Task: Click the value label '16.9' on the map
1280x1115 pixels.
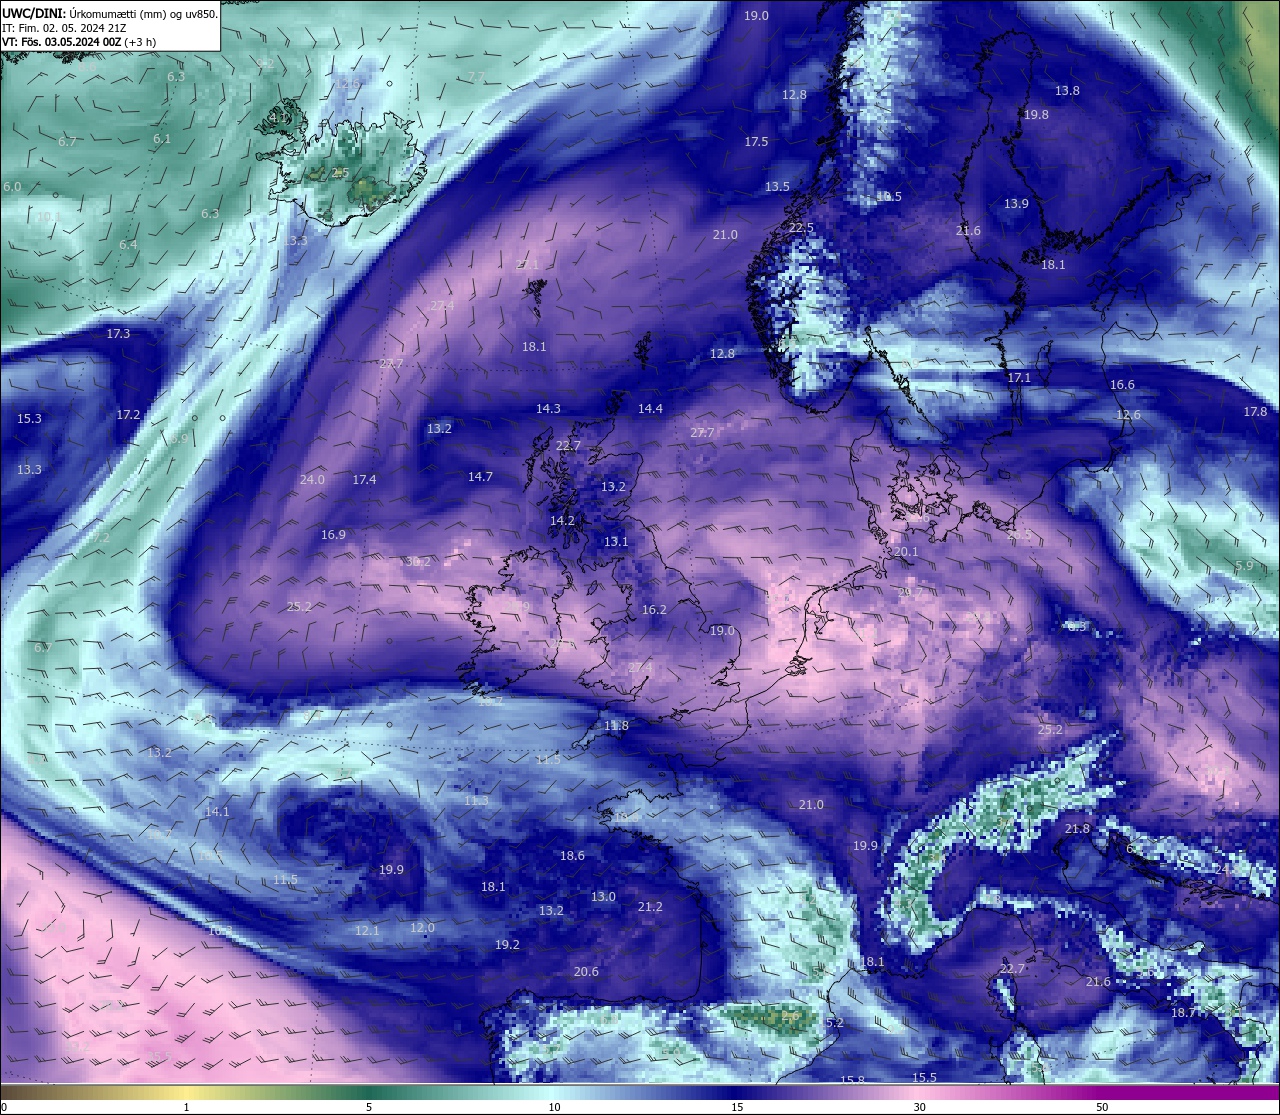Action: point(333,535)
